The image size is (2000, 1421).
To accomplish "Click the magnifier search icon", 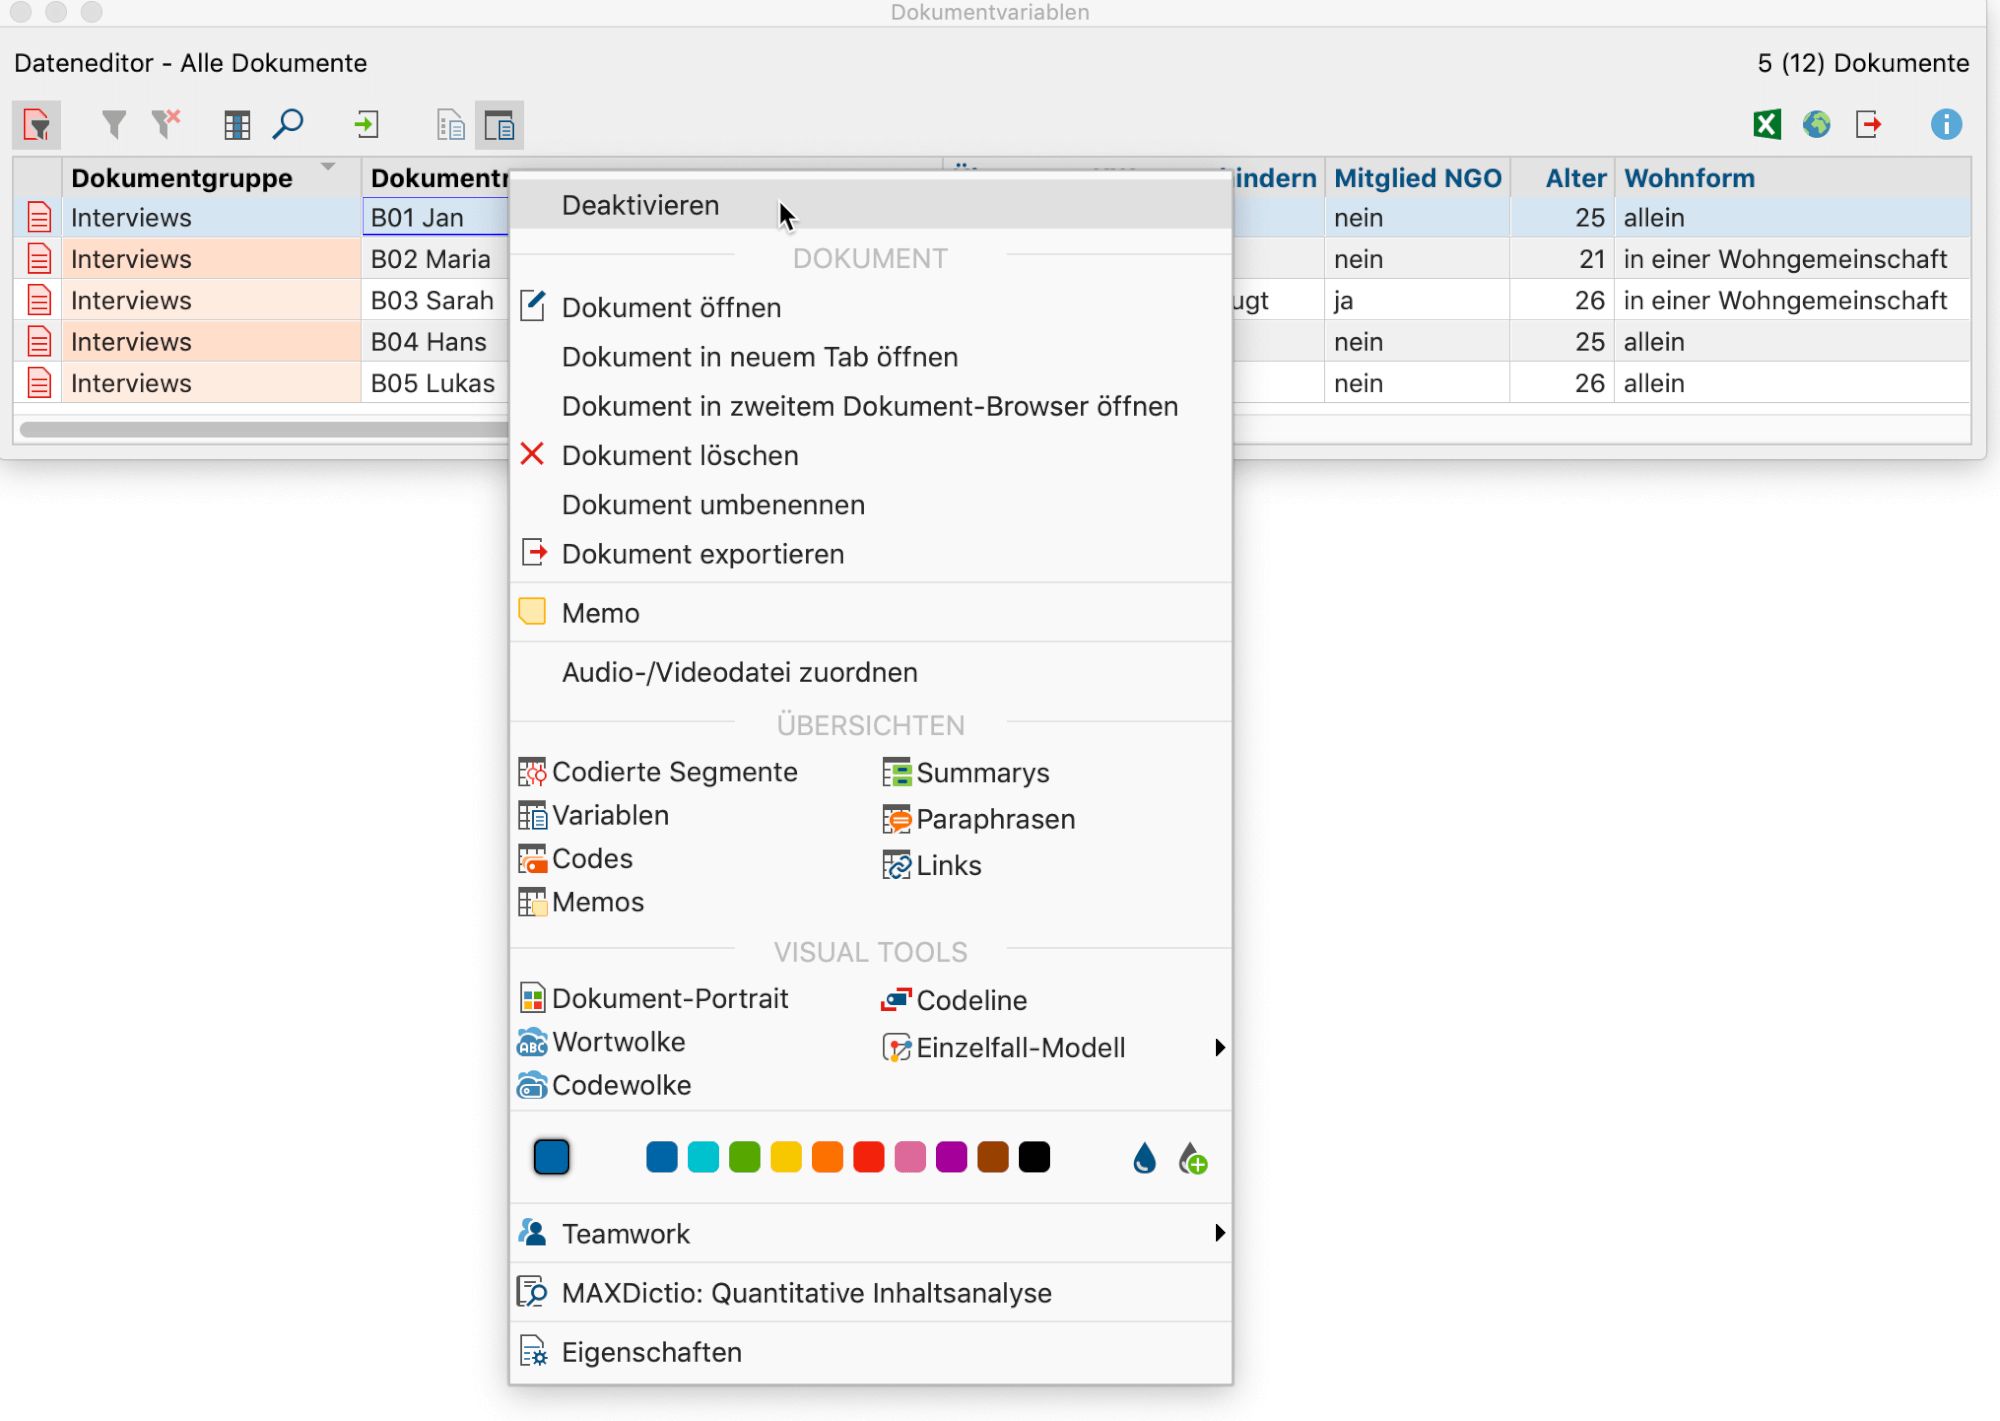I will click(288, 125).
